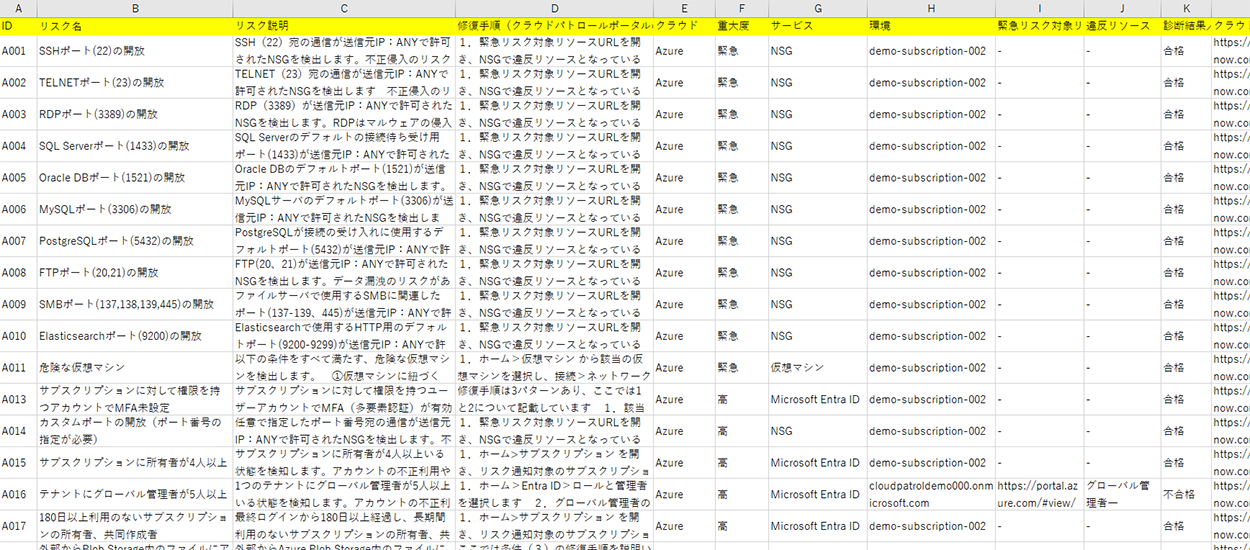The height and width of the screenshot is (550, 1250).
Task: Select cell '危険な仮想マシン'
Action: tap(135, 368)
